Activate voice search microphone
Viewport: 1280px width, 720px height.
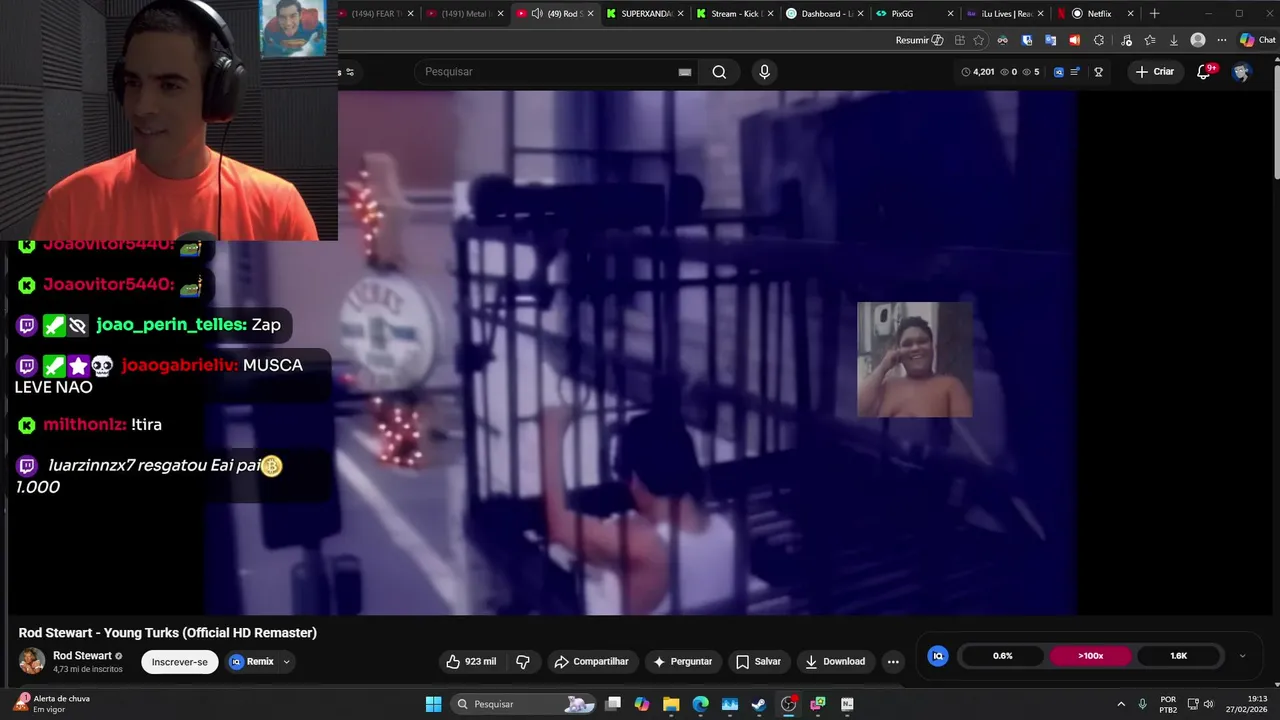765,72
